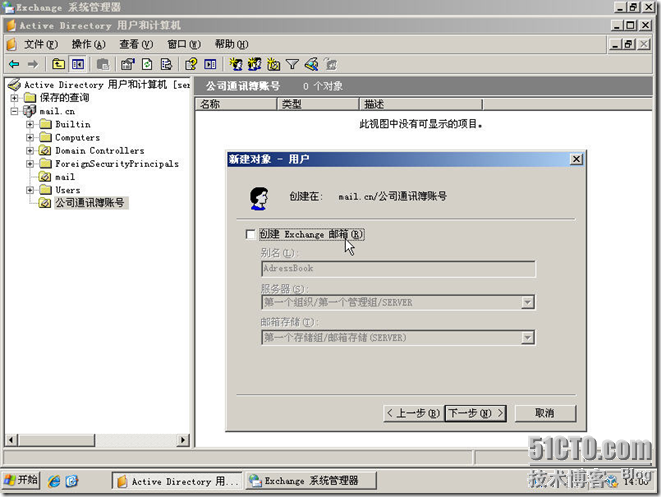Collapse the mail.cn domain node
Viewport: 661px width, 497px height.
tap(14, 111)
